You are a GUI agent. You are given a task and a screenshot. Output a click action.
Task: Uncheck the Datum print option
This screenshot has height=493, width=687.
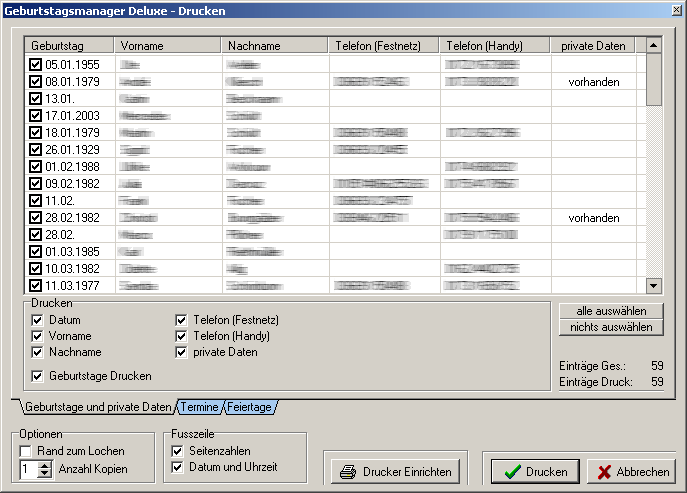coord(38,320)
